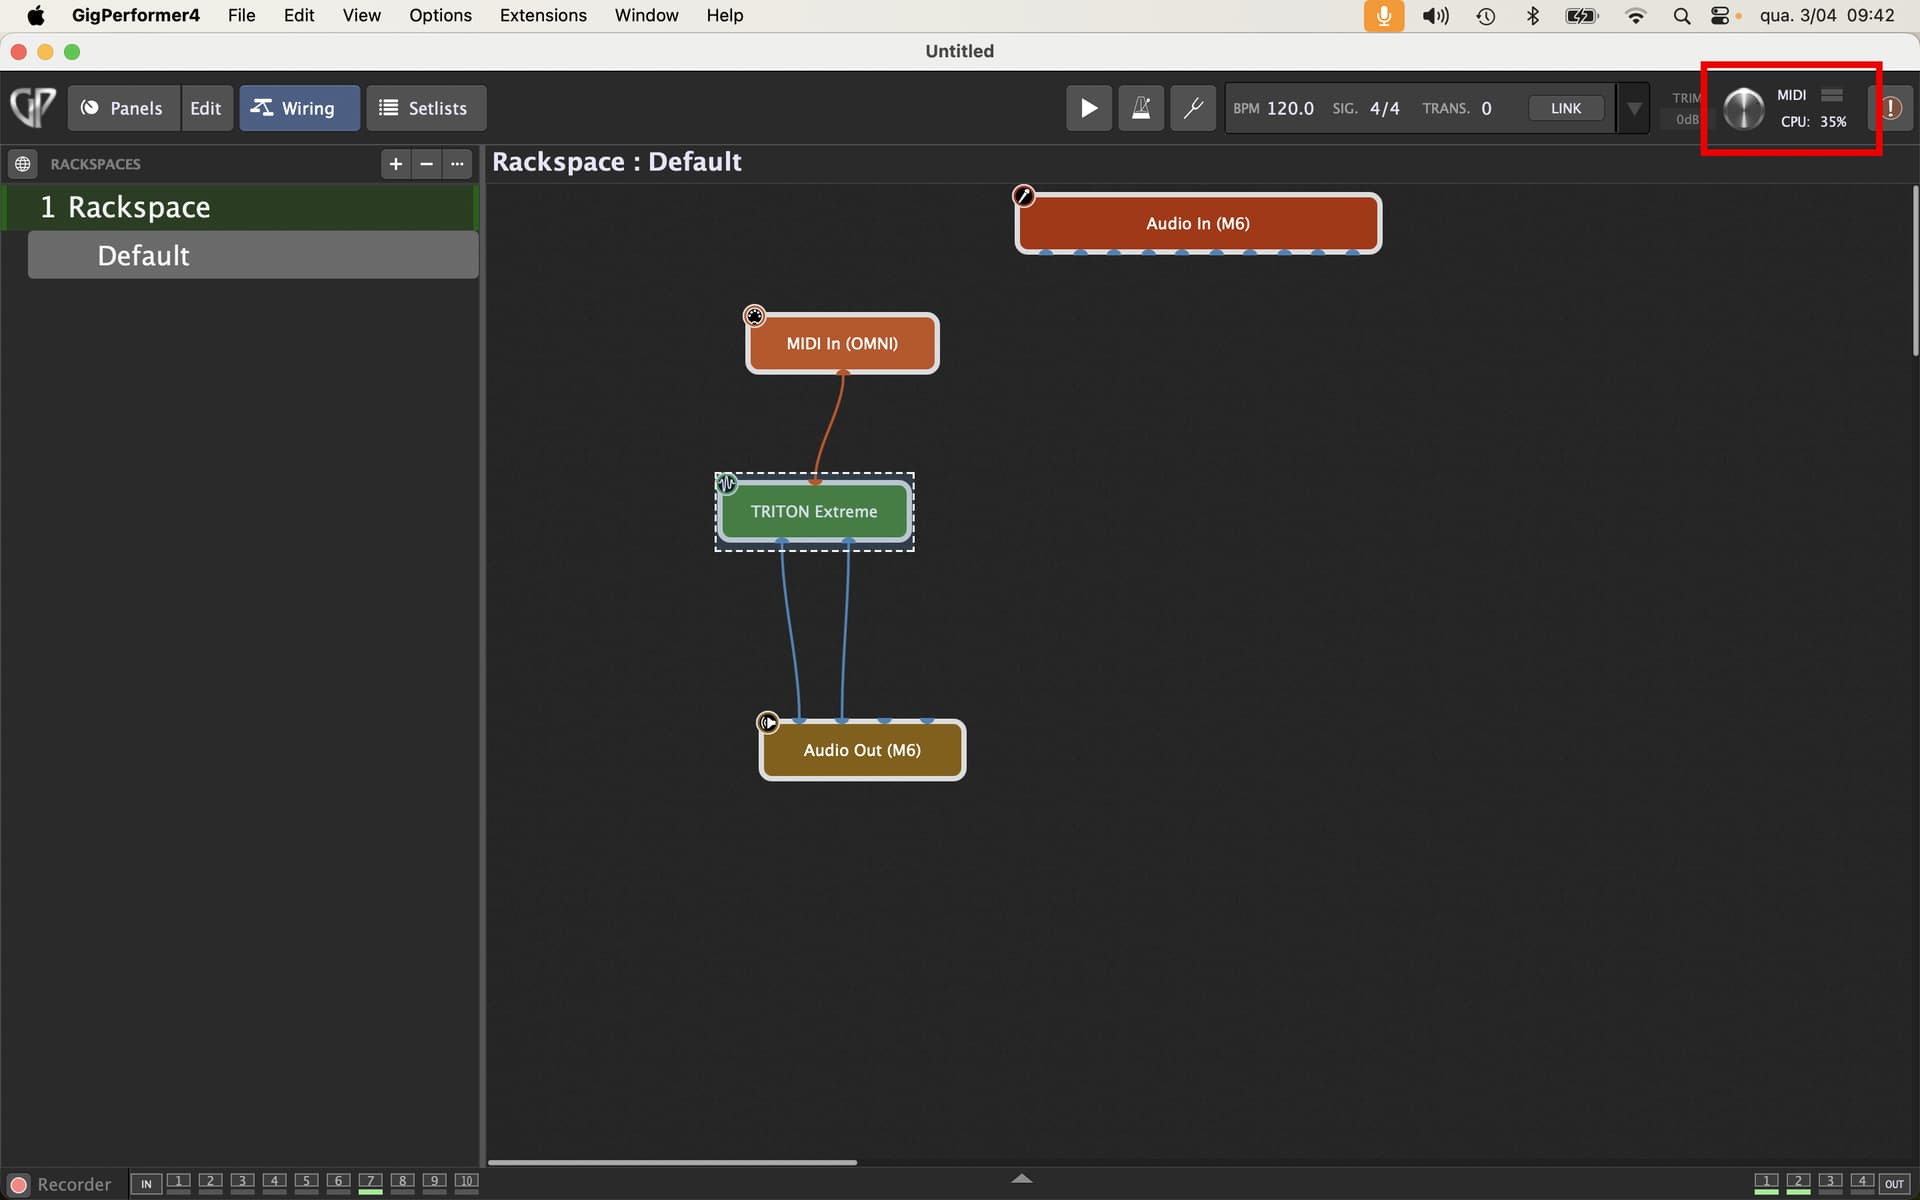This screenshot has width=1920, height=1200.
Task: Select 1 Rackspace in the list
Action: coord(240,207)
